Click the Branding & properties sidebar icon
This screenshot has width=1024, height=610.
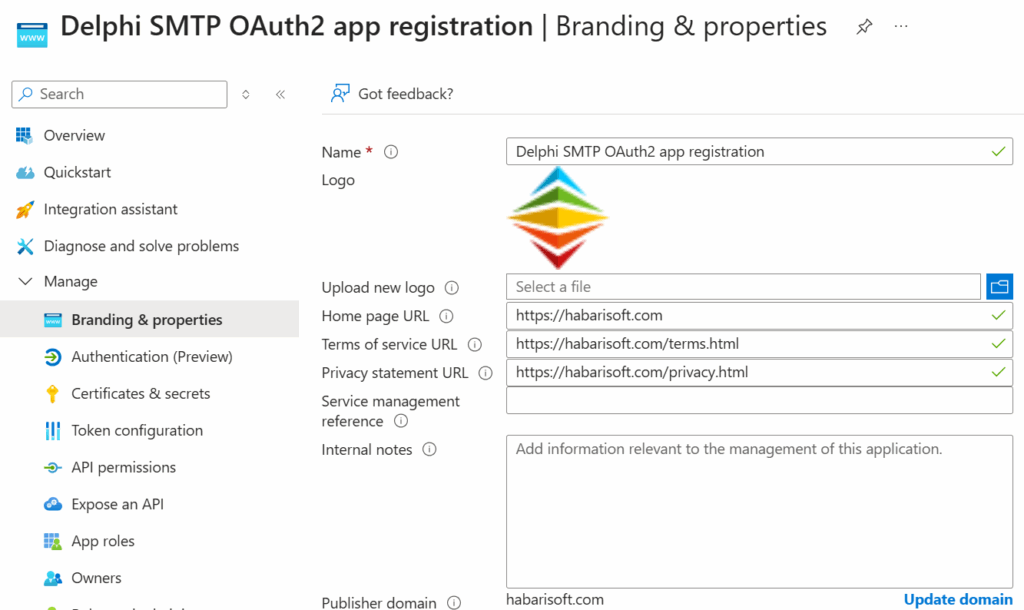click(x=53, y=320)
